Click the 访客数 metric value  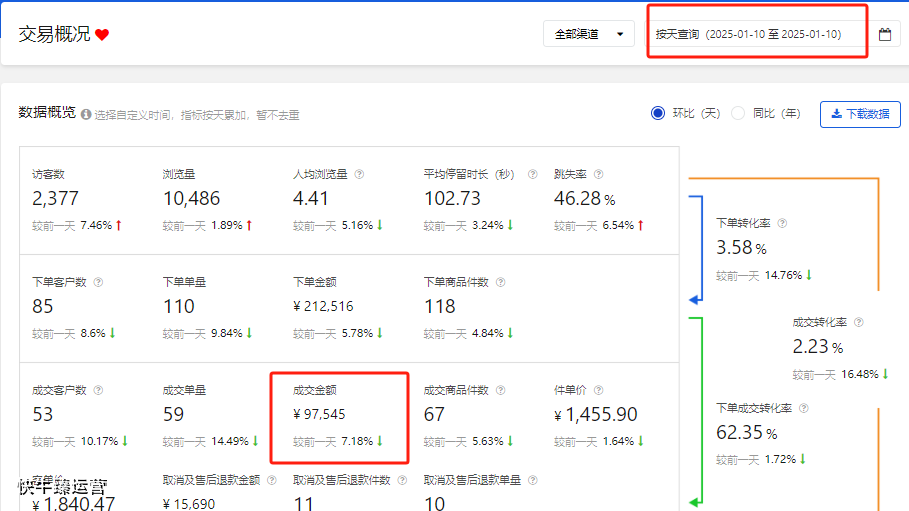(55, 199)
